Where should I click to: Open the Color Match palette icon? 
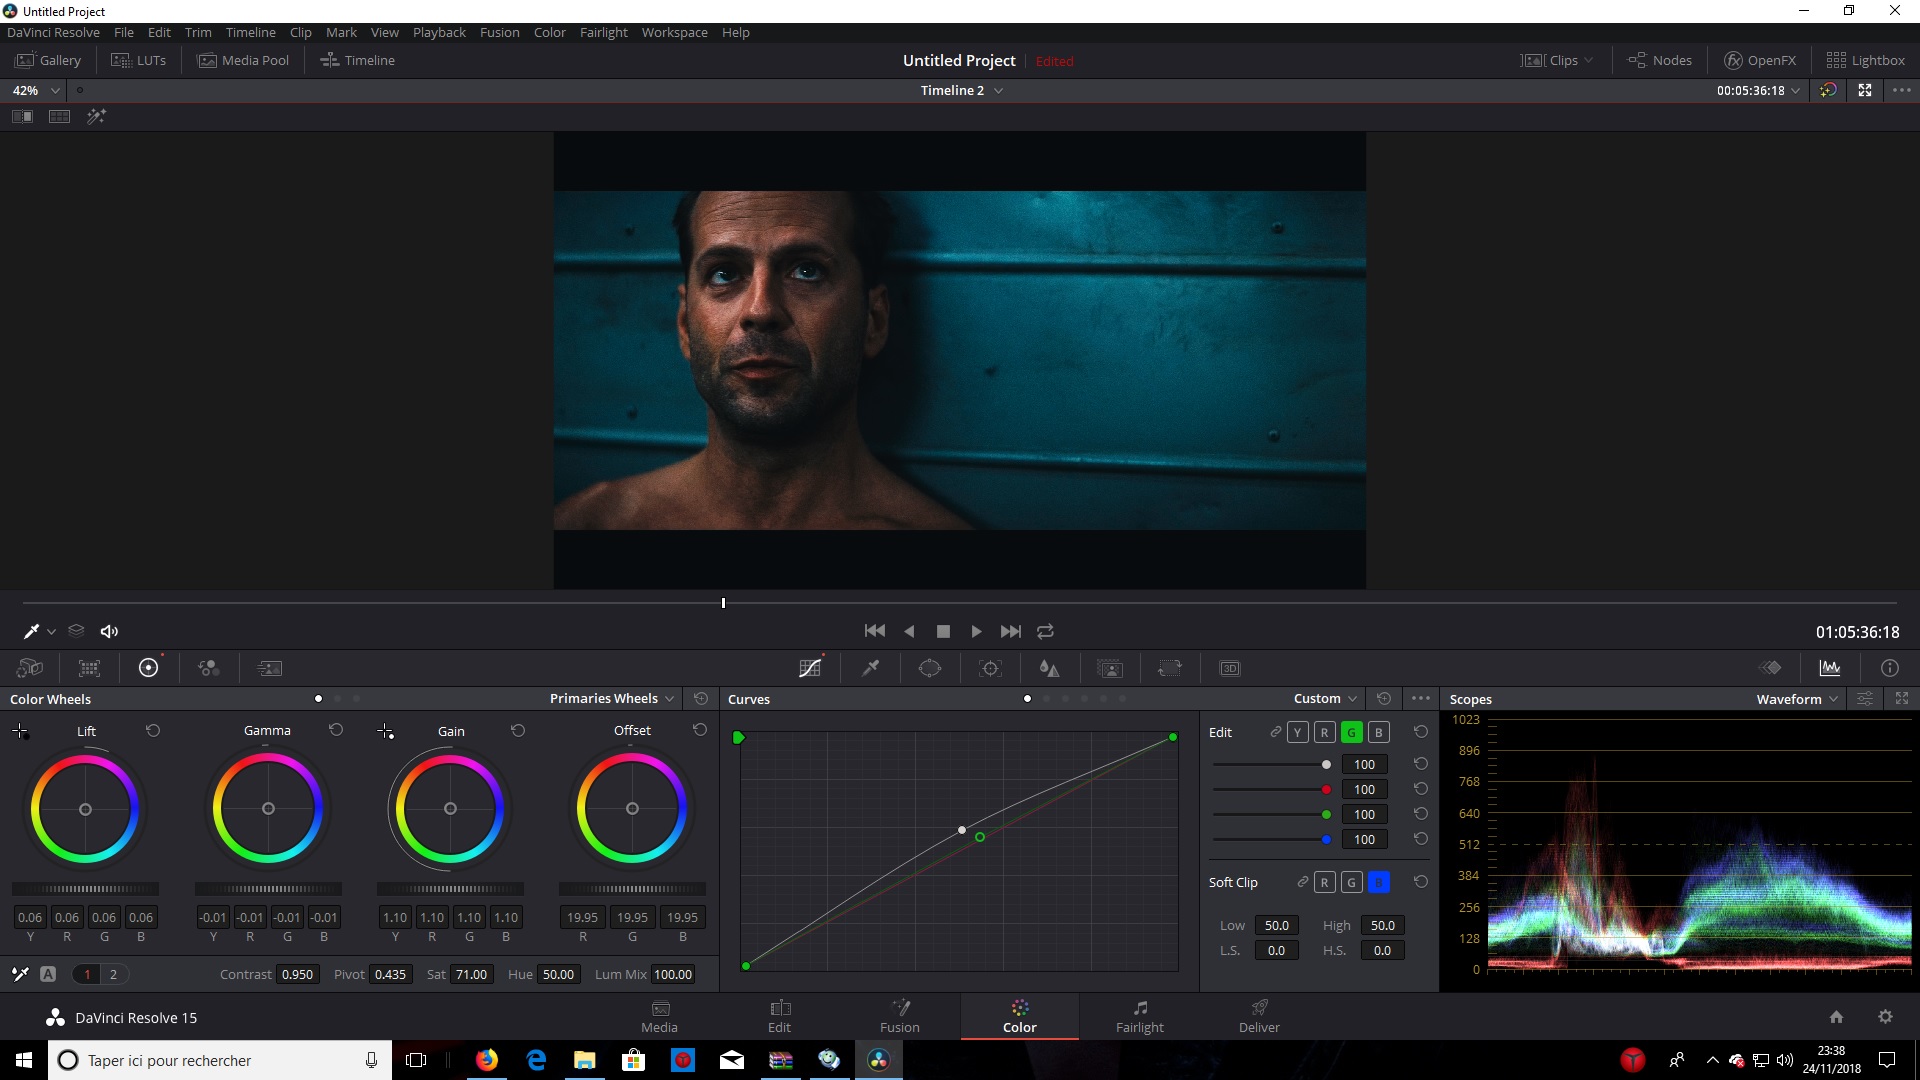pos(90,668)
